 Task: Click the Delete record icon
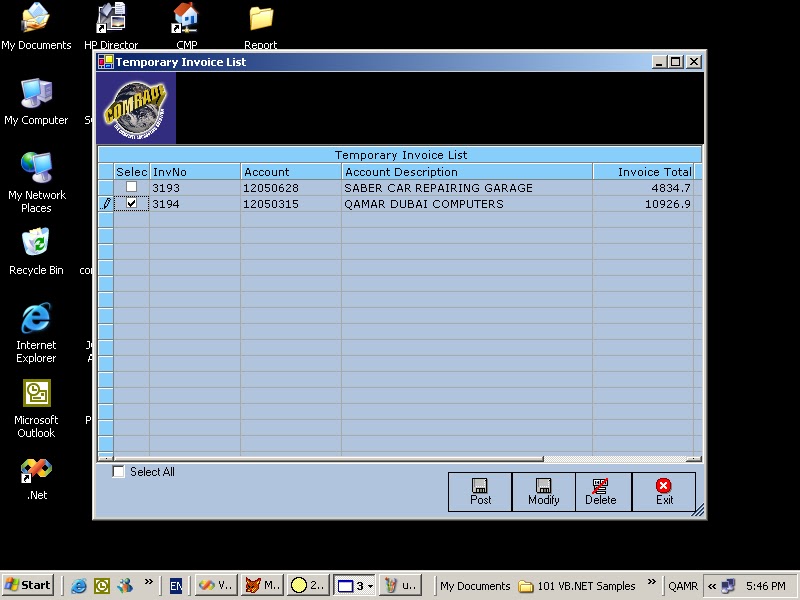(602, 485)
